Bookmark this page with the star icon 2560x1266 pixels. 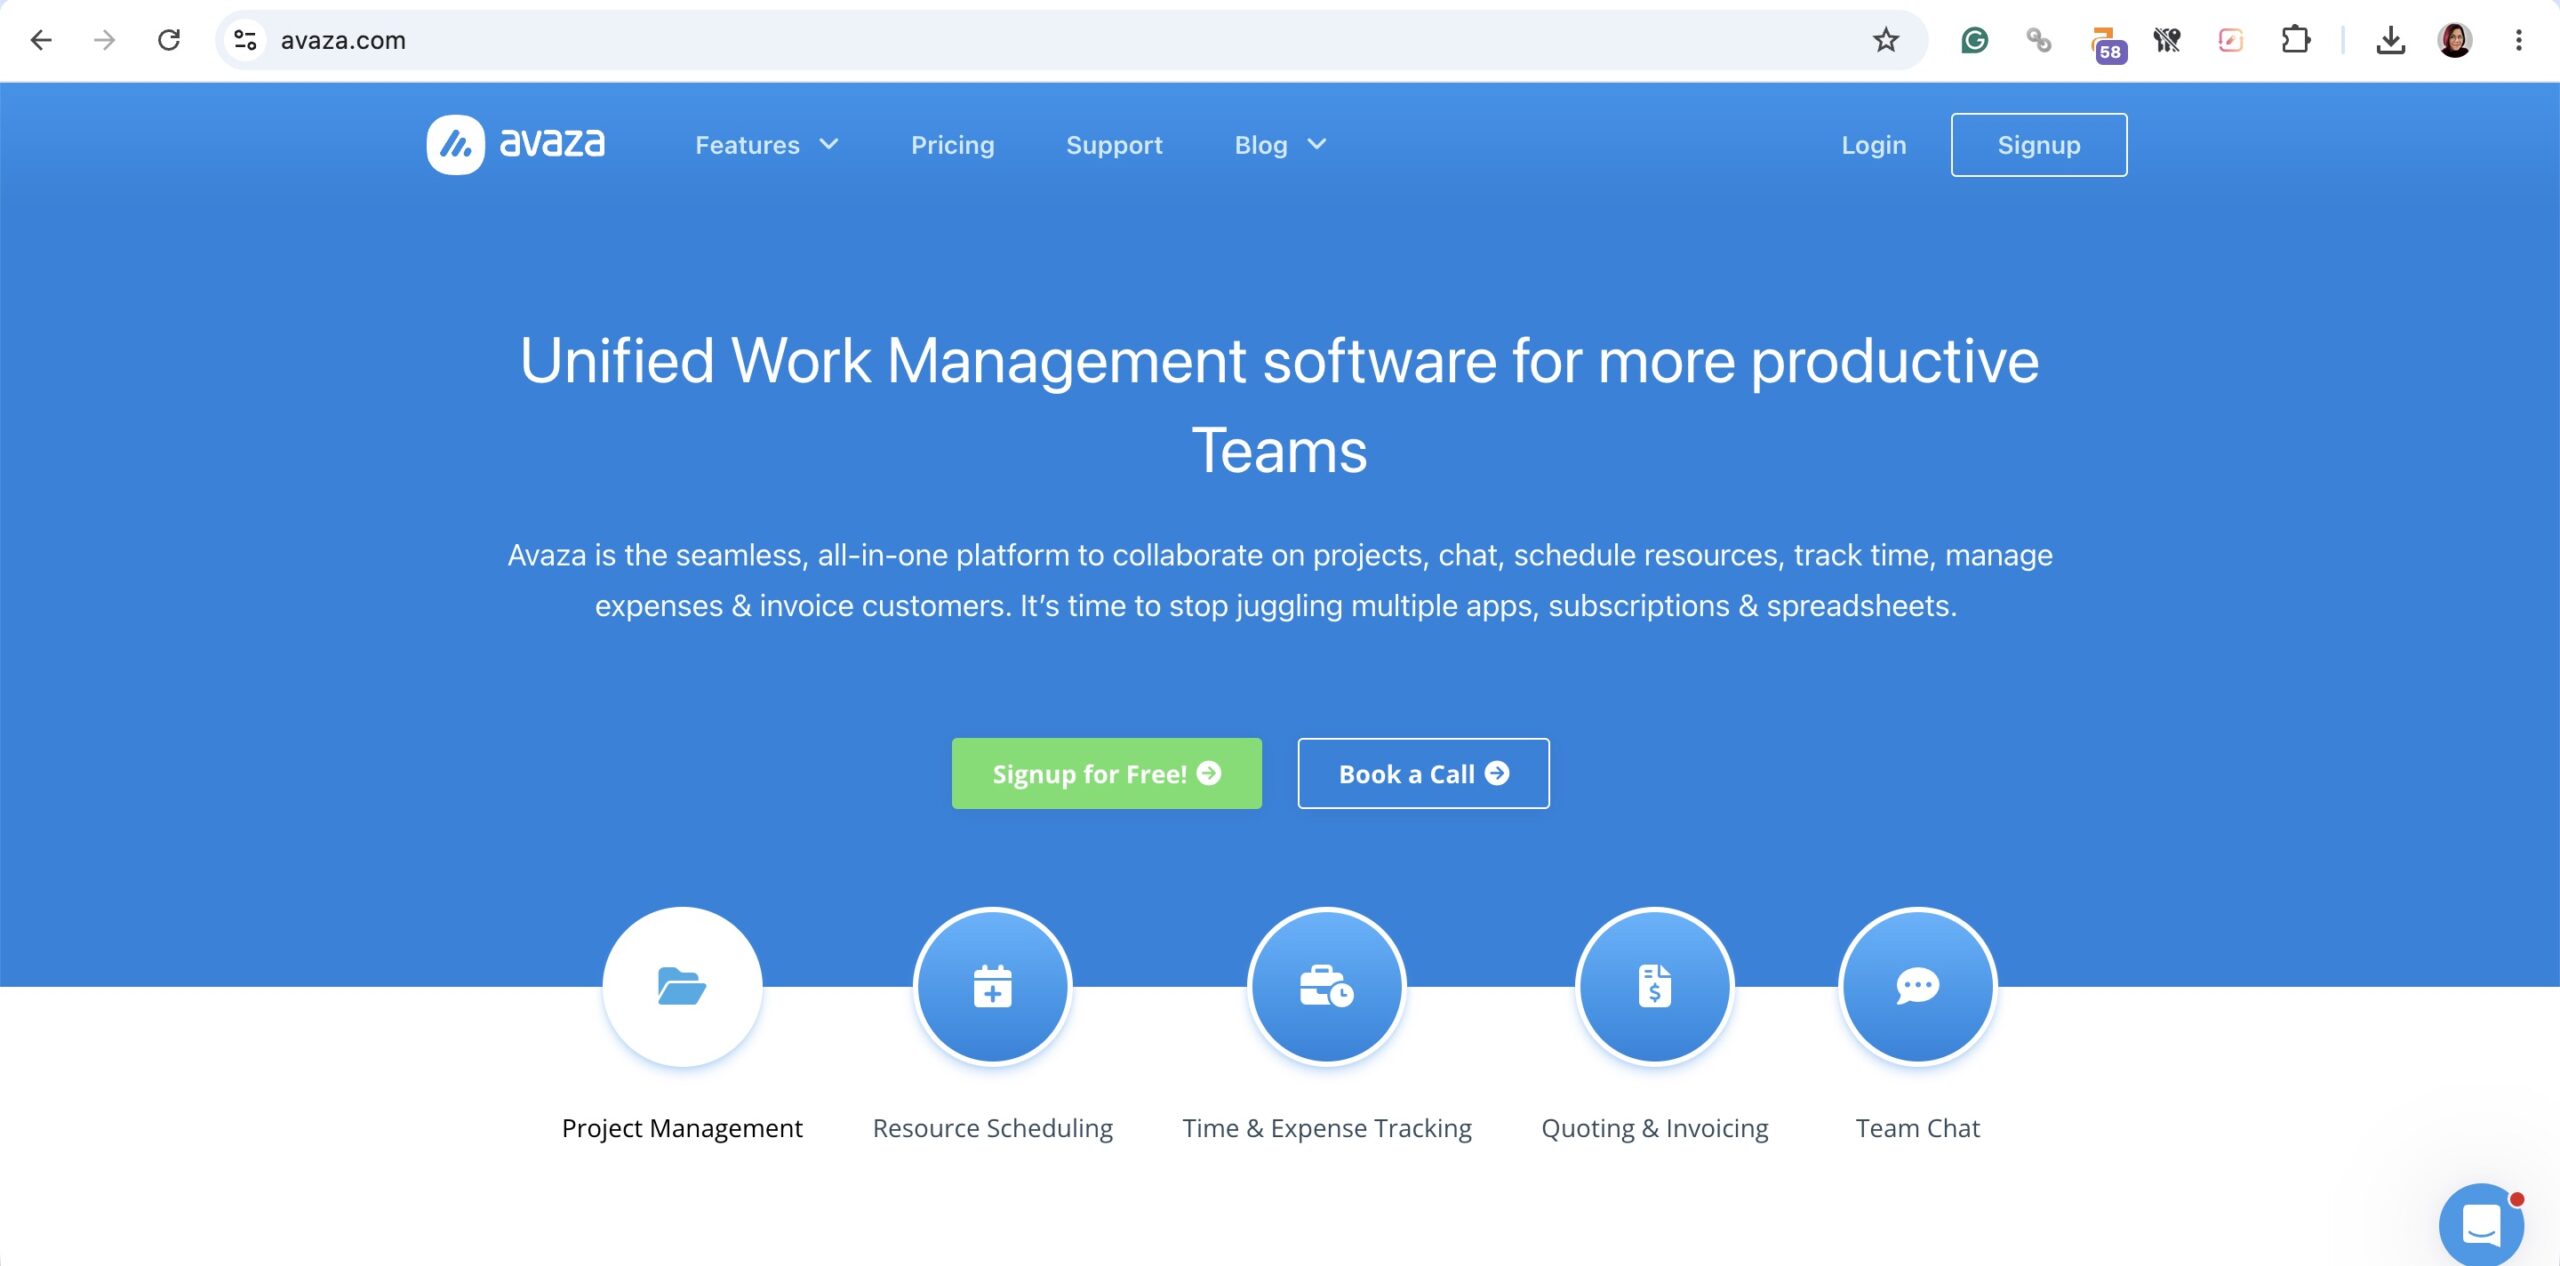1886,40
